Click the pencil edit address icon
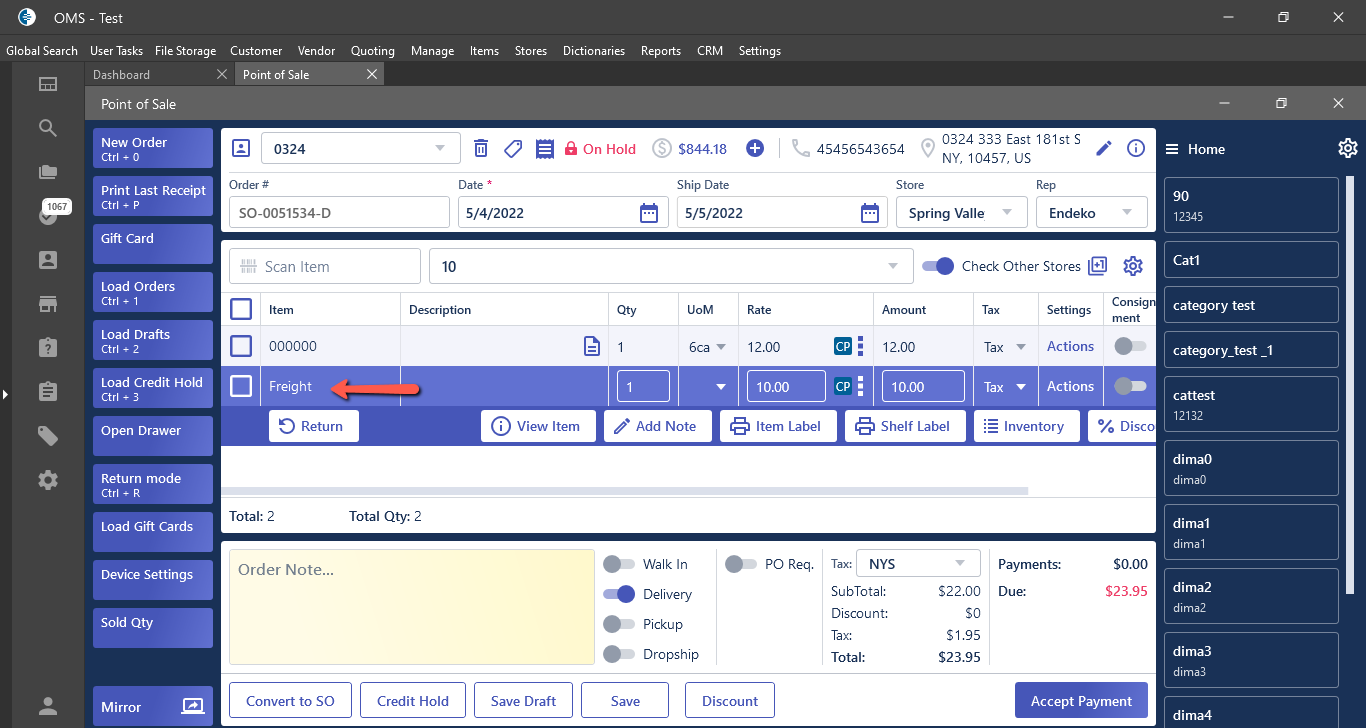The height and width of the screenshot is (728, 1366). tap(1104, 148)
